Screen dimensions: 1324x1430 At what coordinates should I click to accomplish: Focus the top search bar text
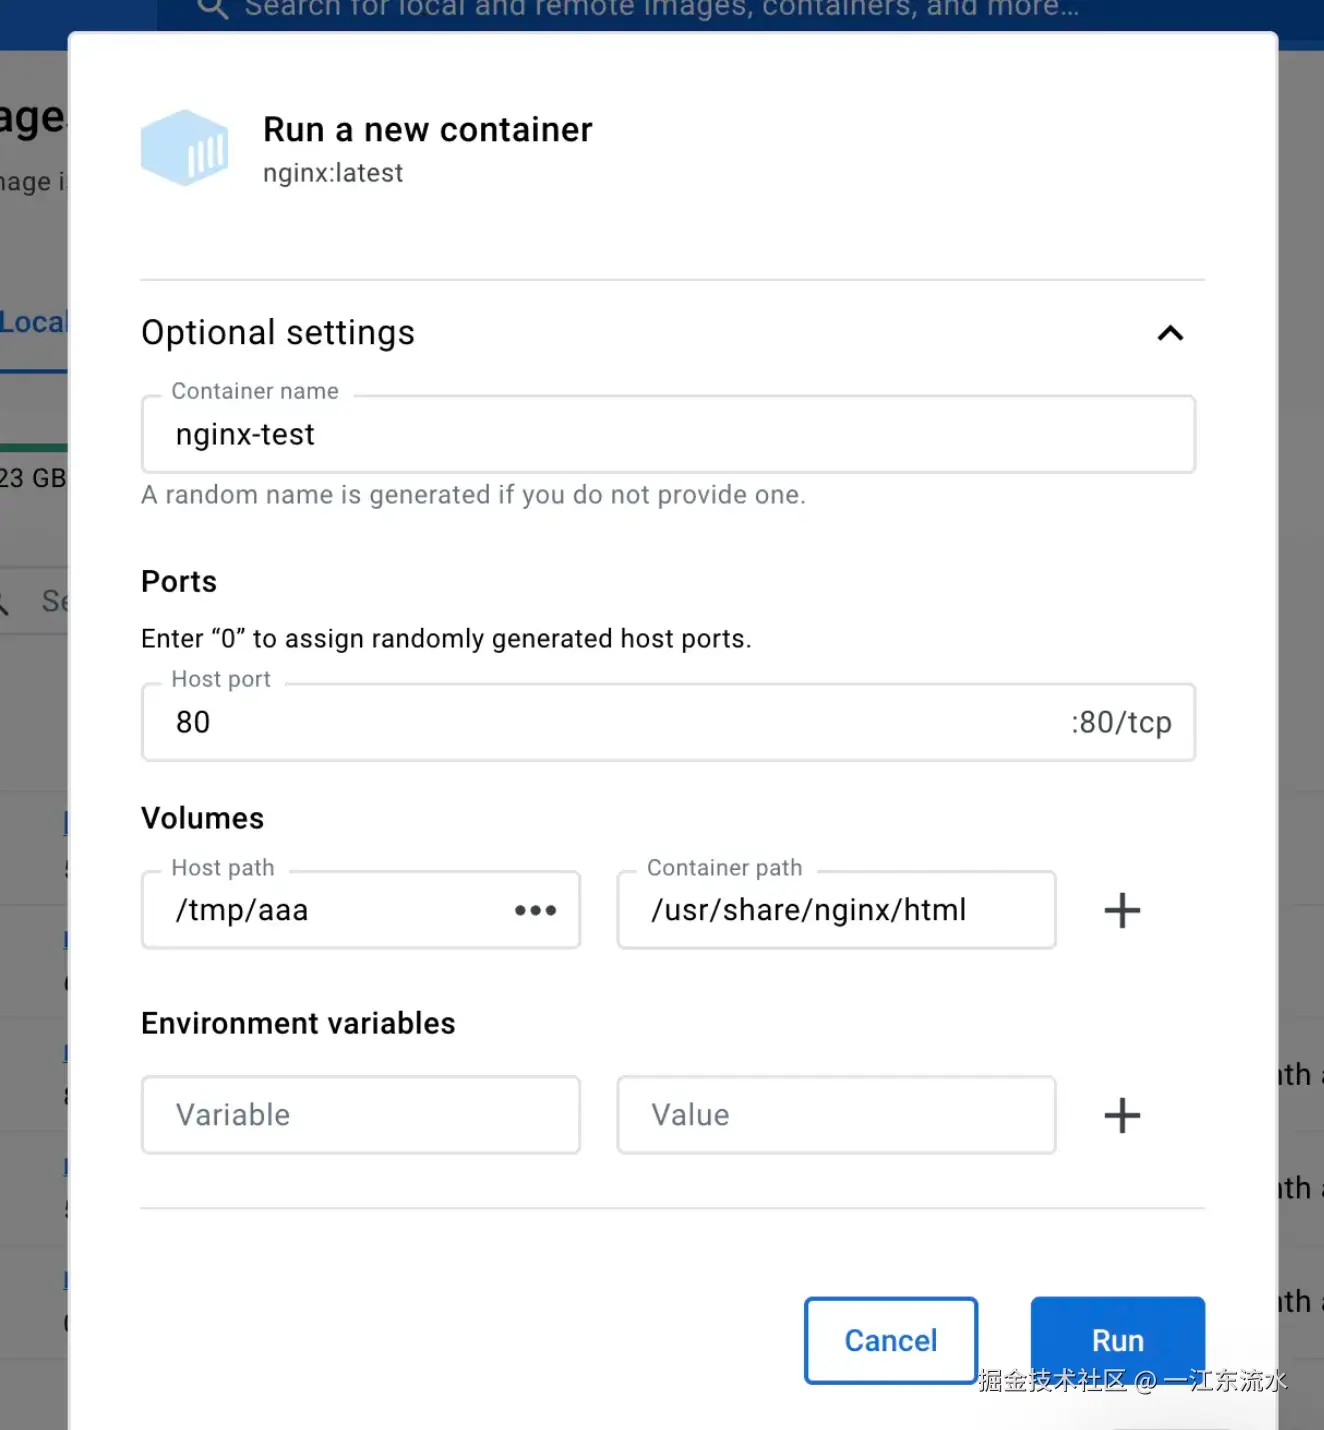click(x=660, y=9)
